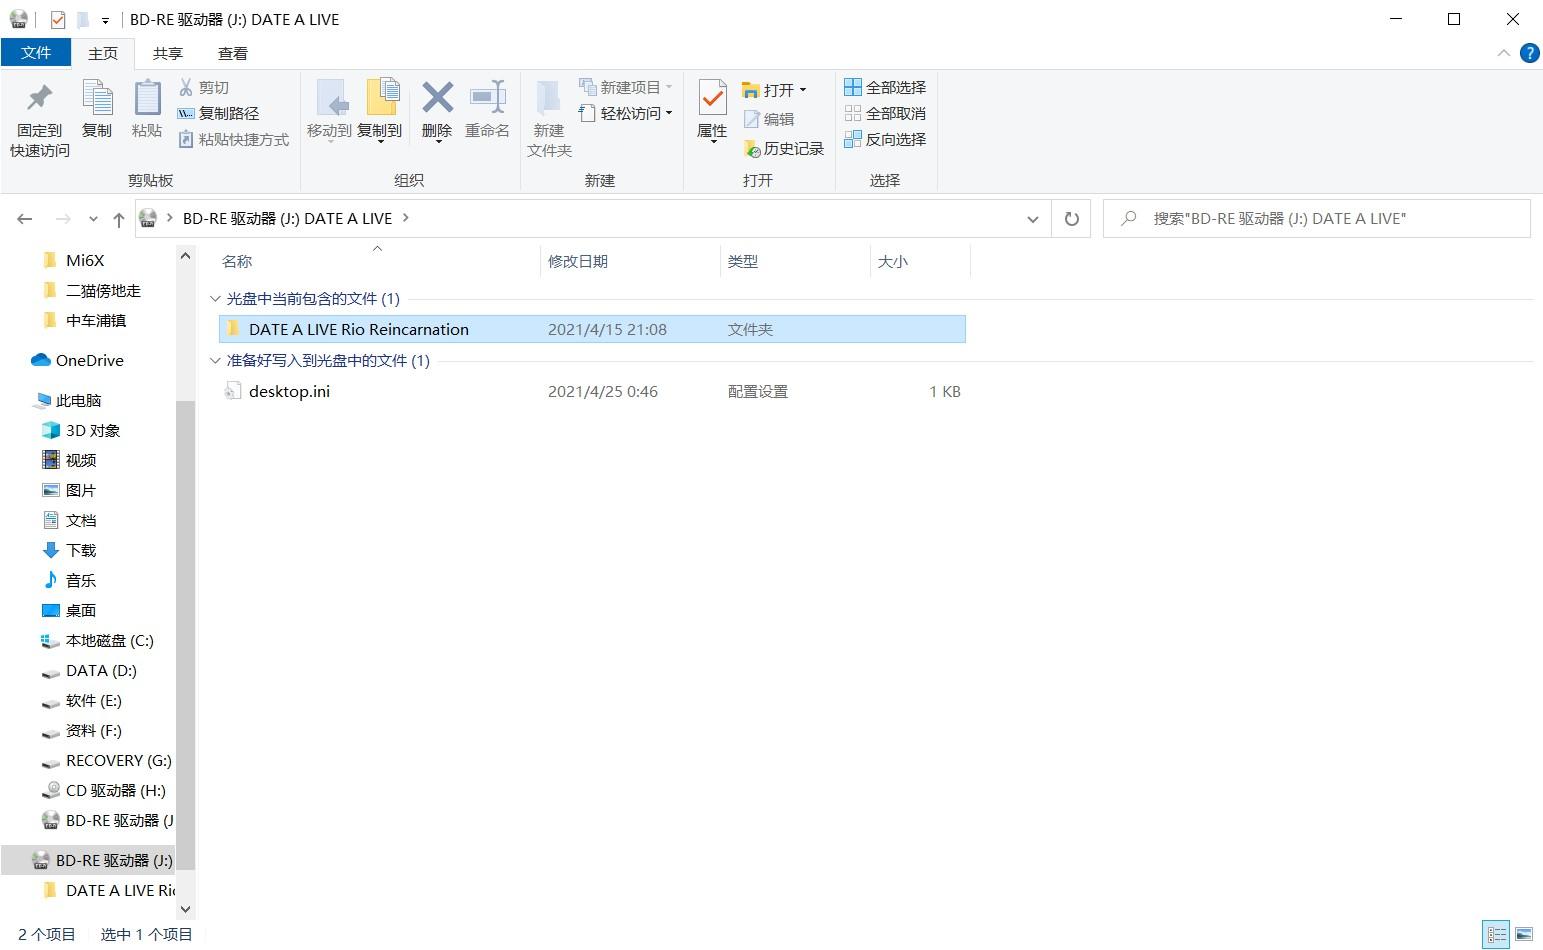1543x950 pixels.
Task: Open the address bar history dropdown
Action: click(x=1033, y=219)
